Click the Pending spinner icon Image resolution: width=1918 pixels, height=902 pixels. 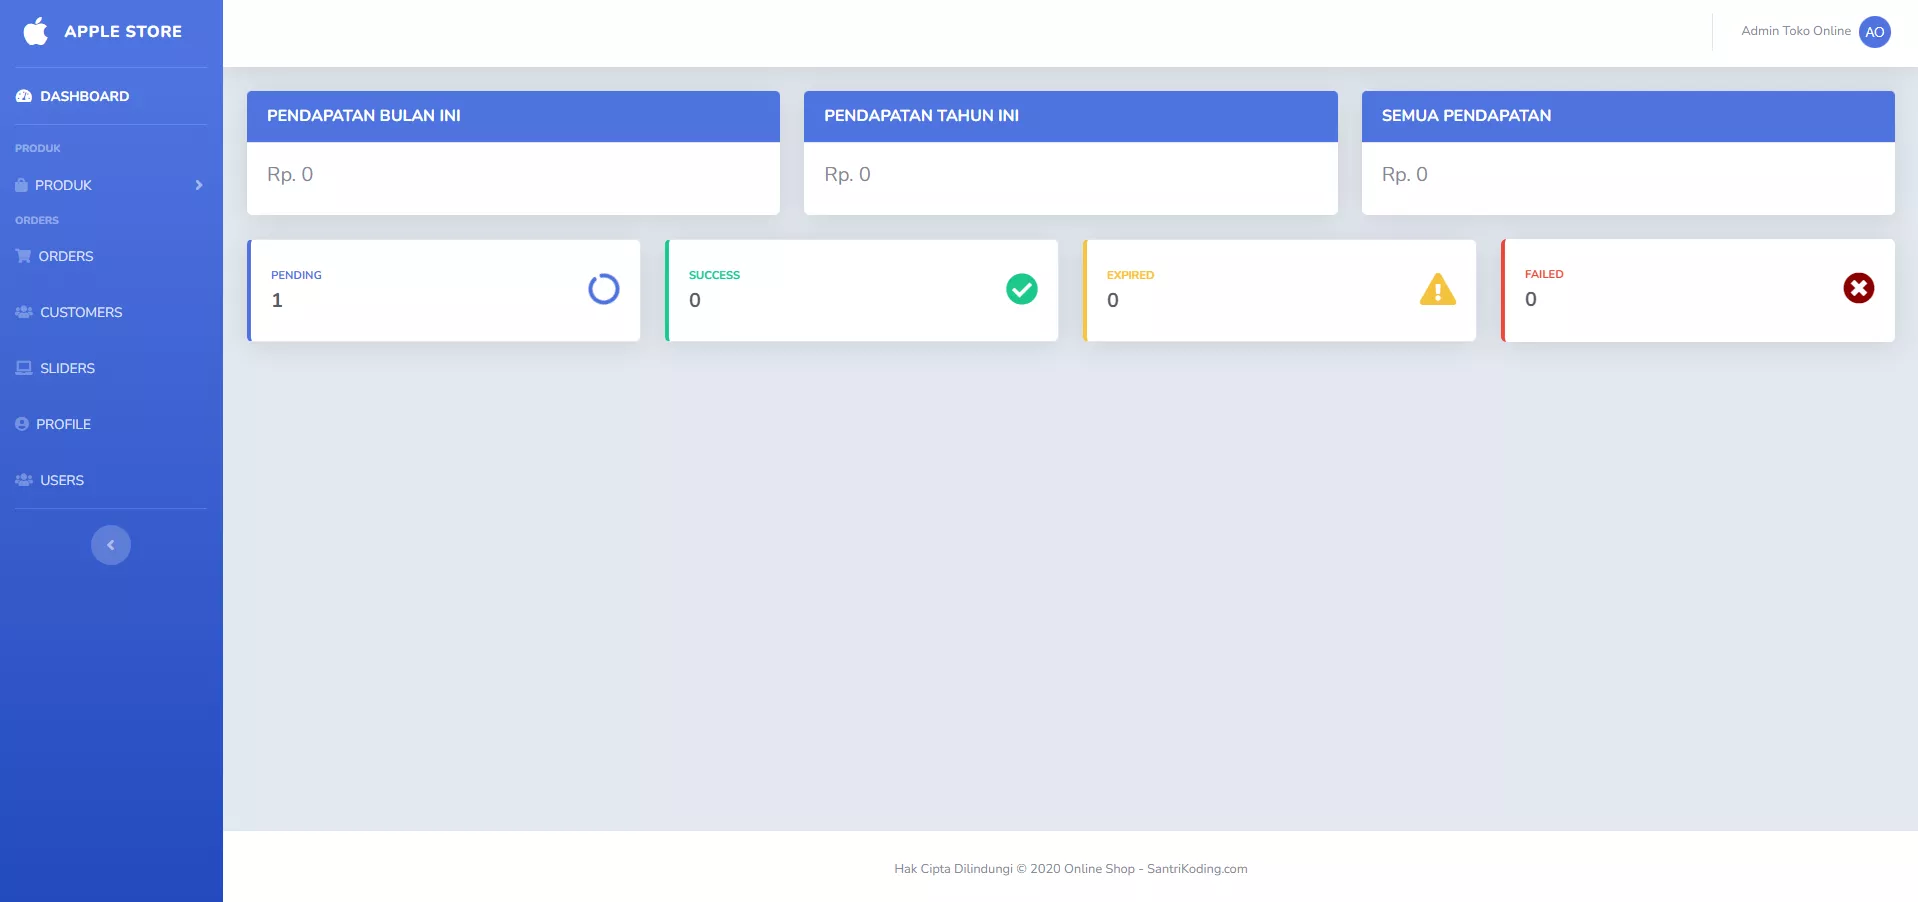point(604,289)
